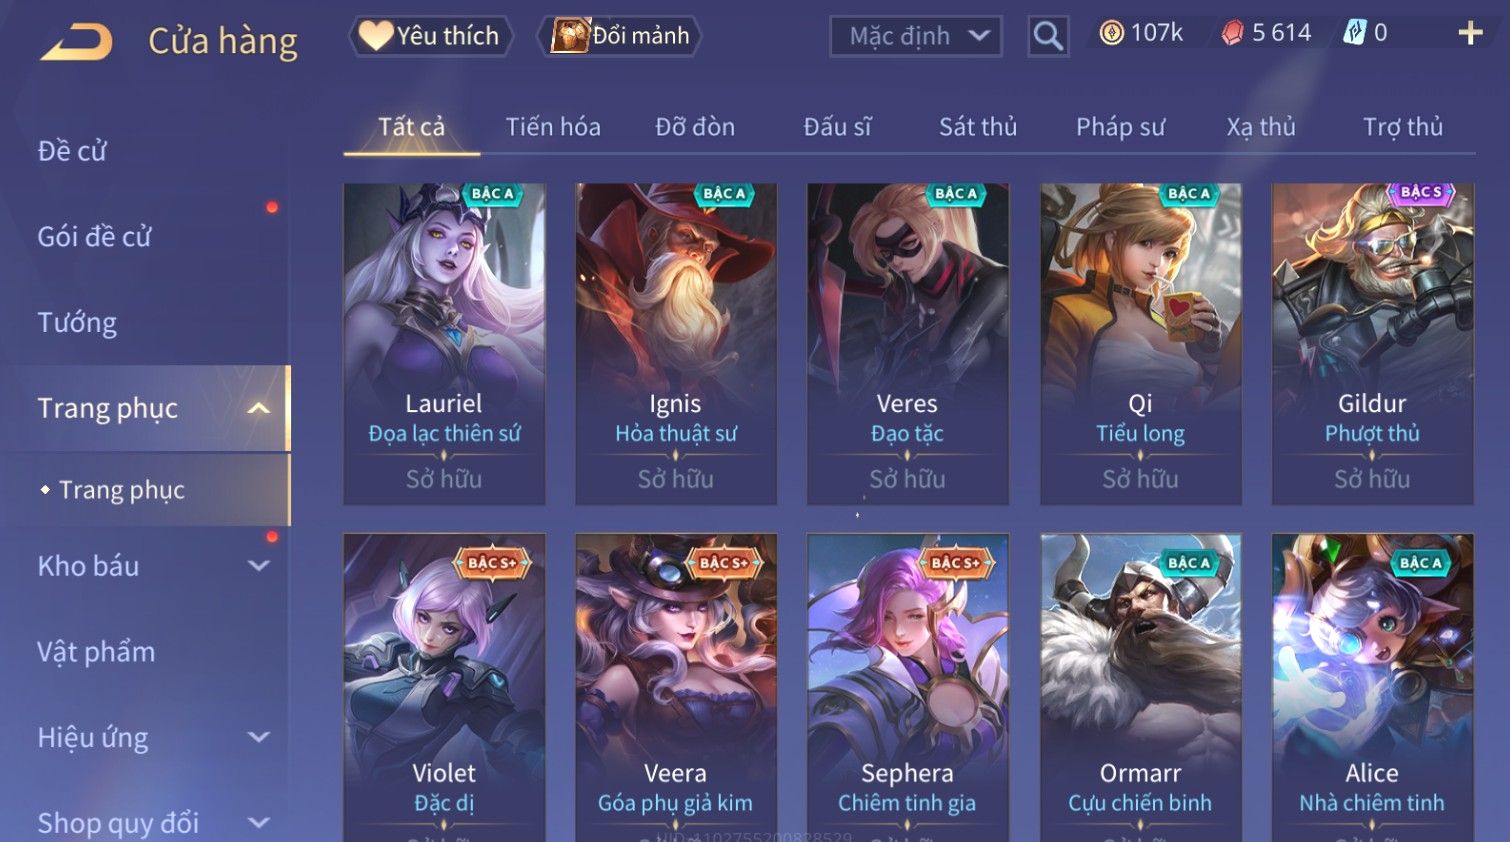Image resolution: width=1510 pixels, height=842 pixels.
Task: Select the Tiến hóa tab
Action: point(553,127)
